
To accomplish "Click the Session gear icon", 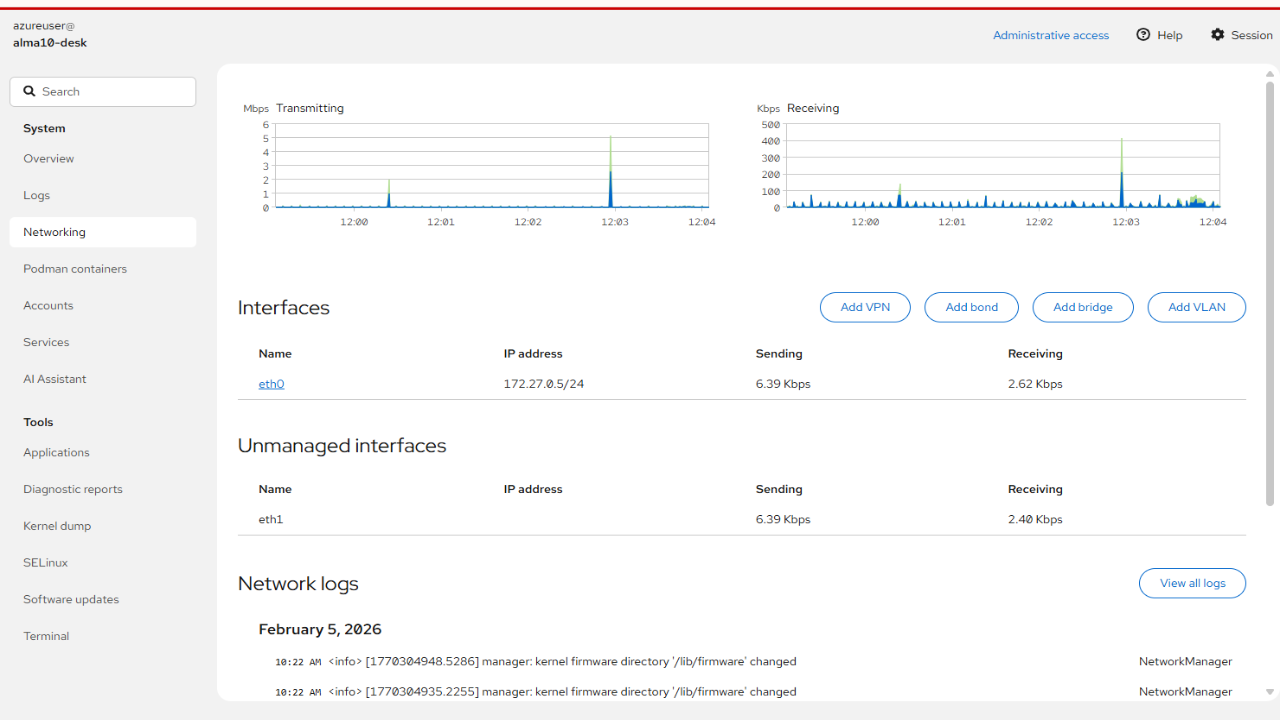I will click(1217, 34).
